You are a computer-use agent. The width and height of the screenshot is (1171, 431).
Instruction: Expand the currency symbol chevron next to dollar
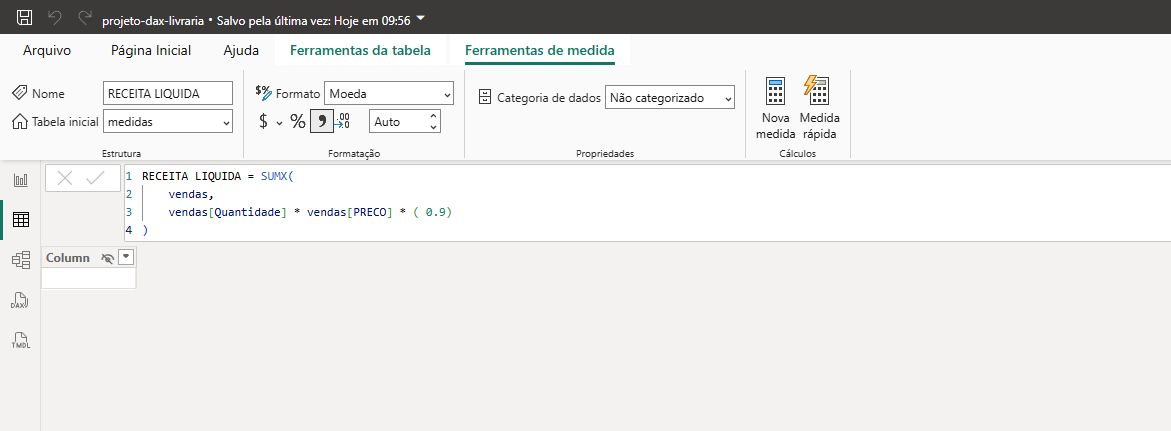click(x=279, y=122)
